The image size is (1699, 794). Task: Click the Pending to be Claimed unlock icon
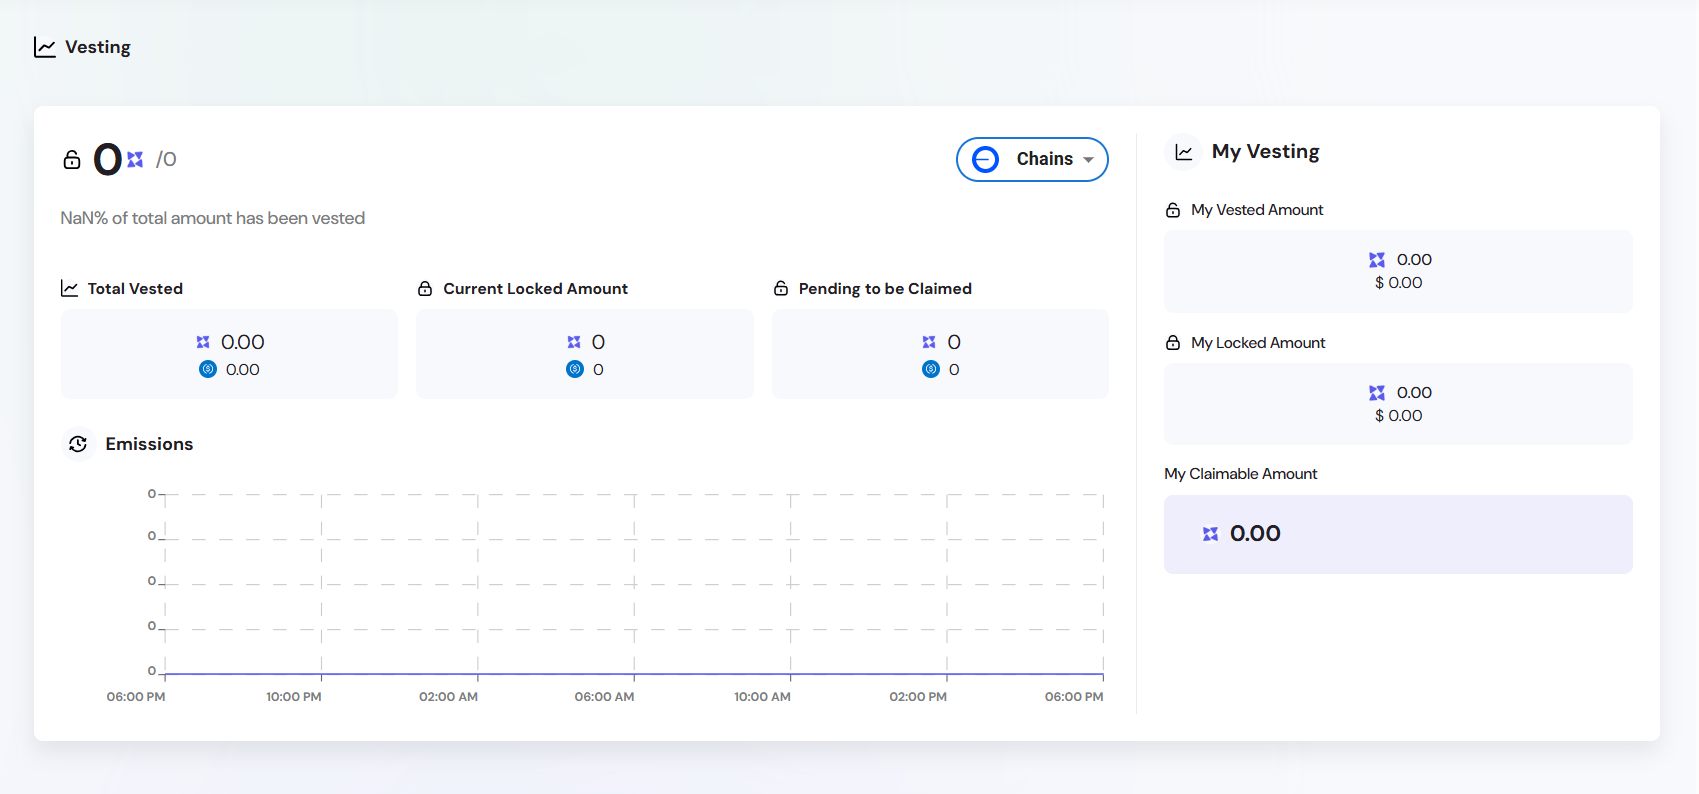781,288
